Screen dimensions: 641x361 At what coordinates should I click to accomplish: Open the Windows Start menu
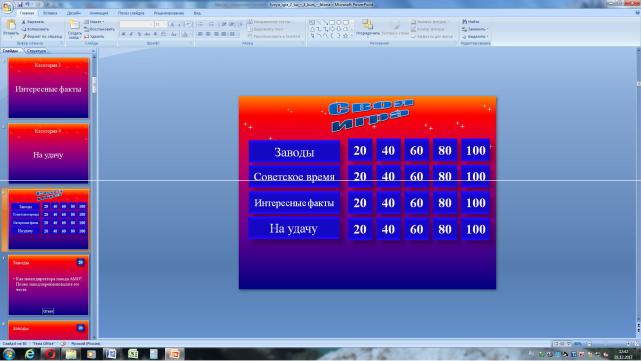[9, 354]
